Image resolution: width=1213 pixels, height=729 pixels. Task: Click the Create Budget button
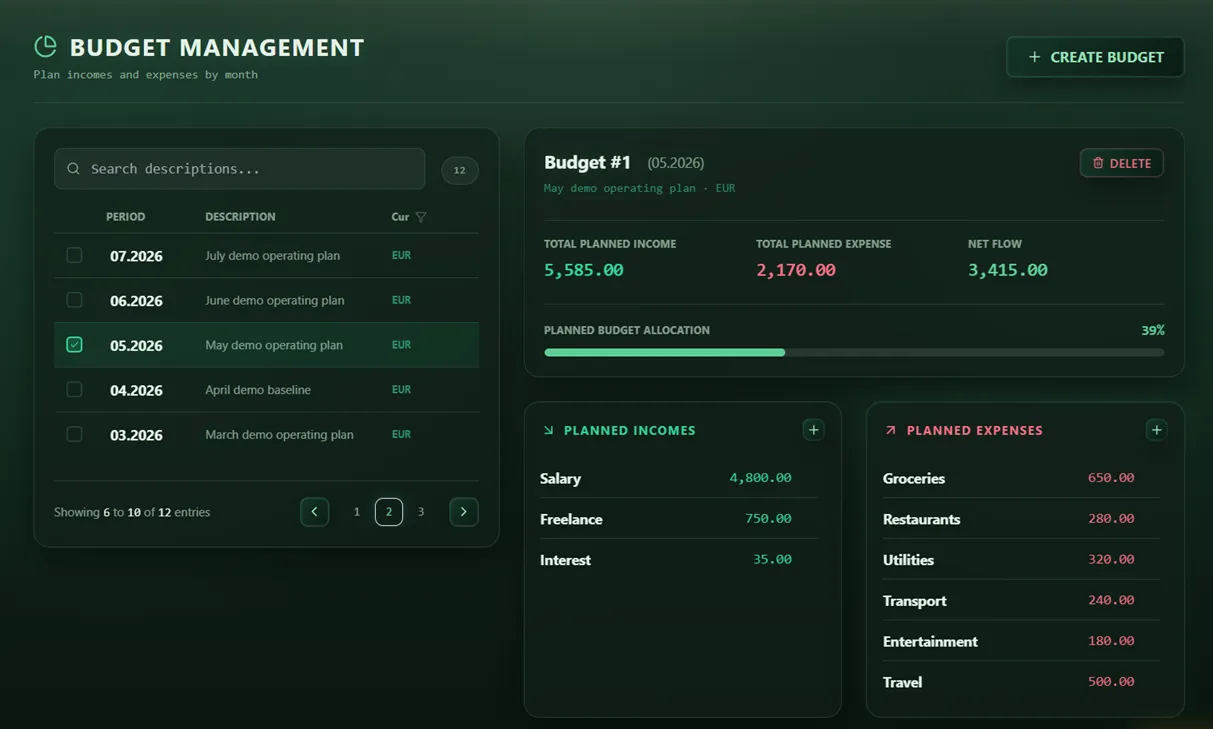(1095, 57)
